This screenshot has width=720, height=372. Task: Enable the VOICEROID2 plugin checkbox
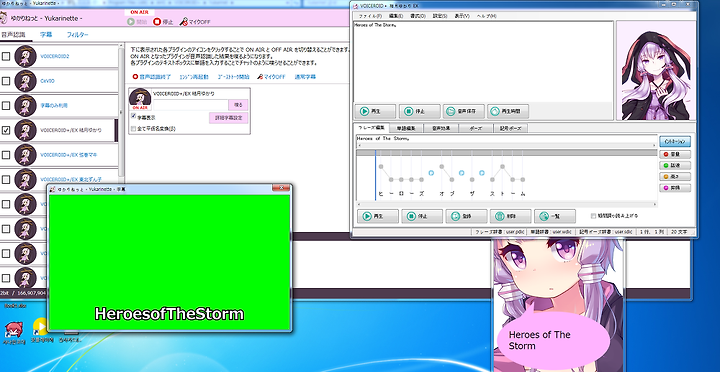[6, 56]
